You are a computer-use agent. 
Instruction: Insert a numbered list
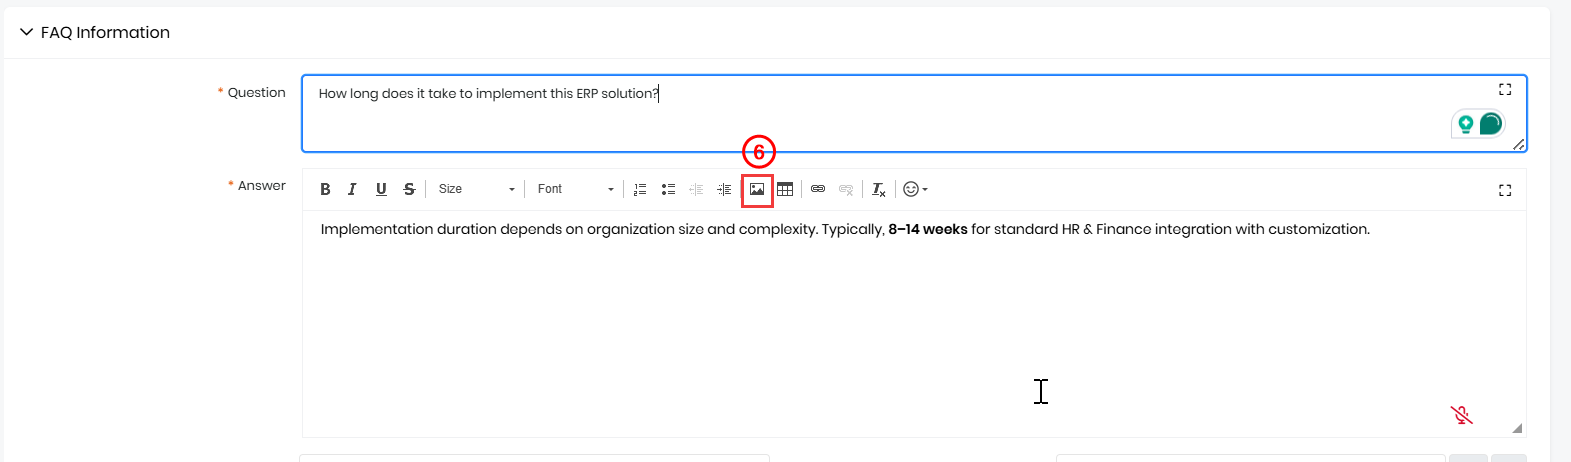(640, 189)
